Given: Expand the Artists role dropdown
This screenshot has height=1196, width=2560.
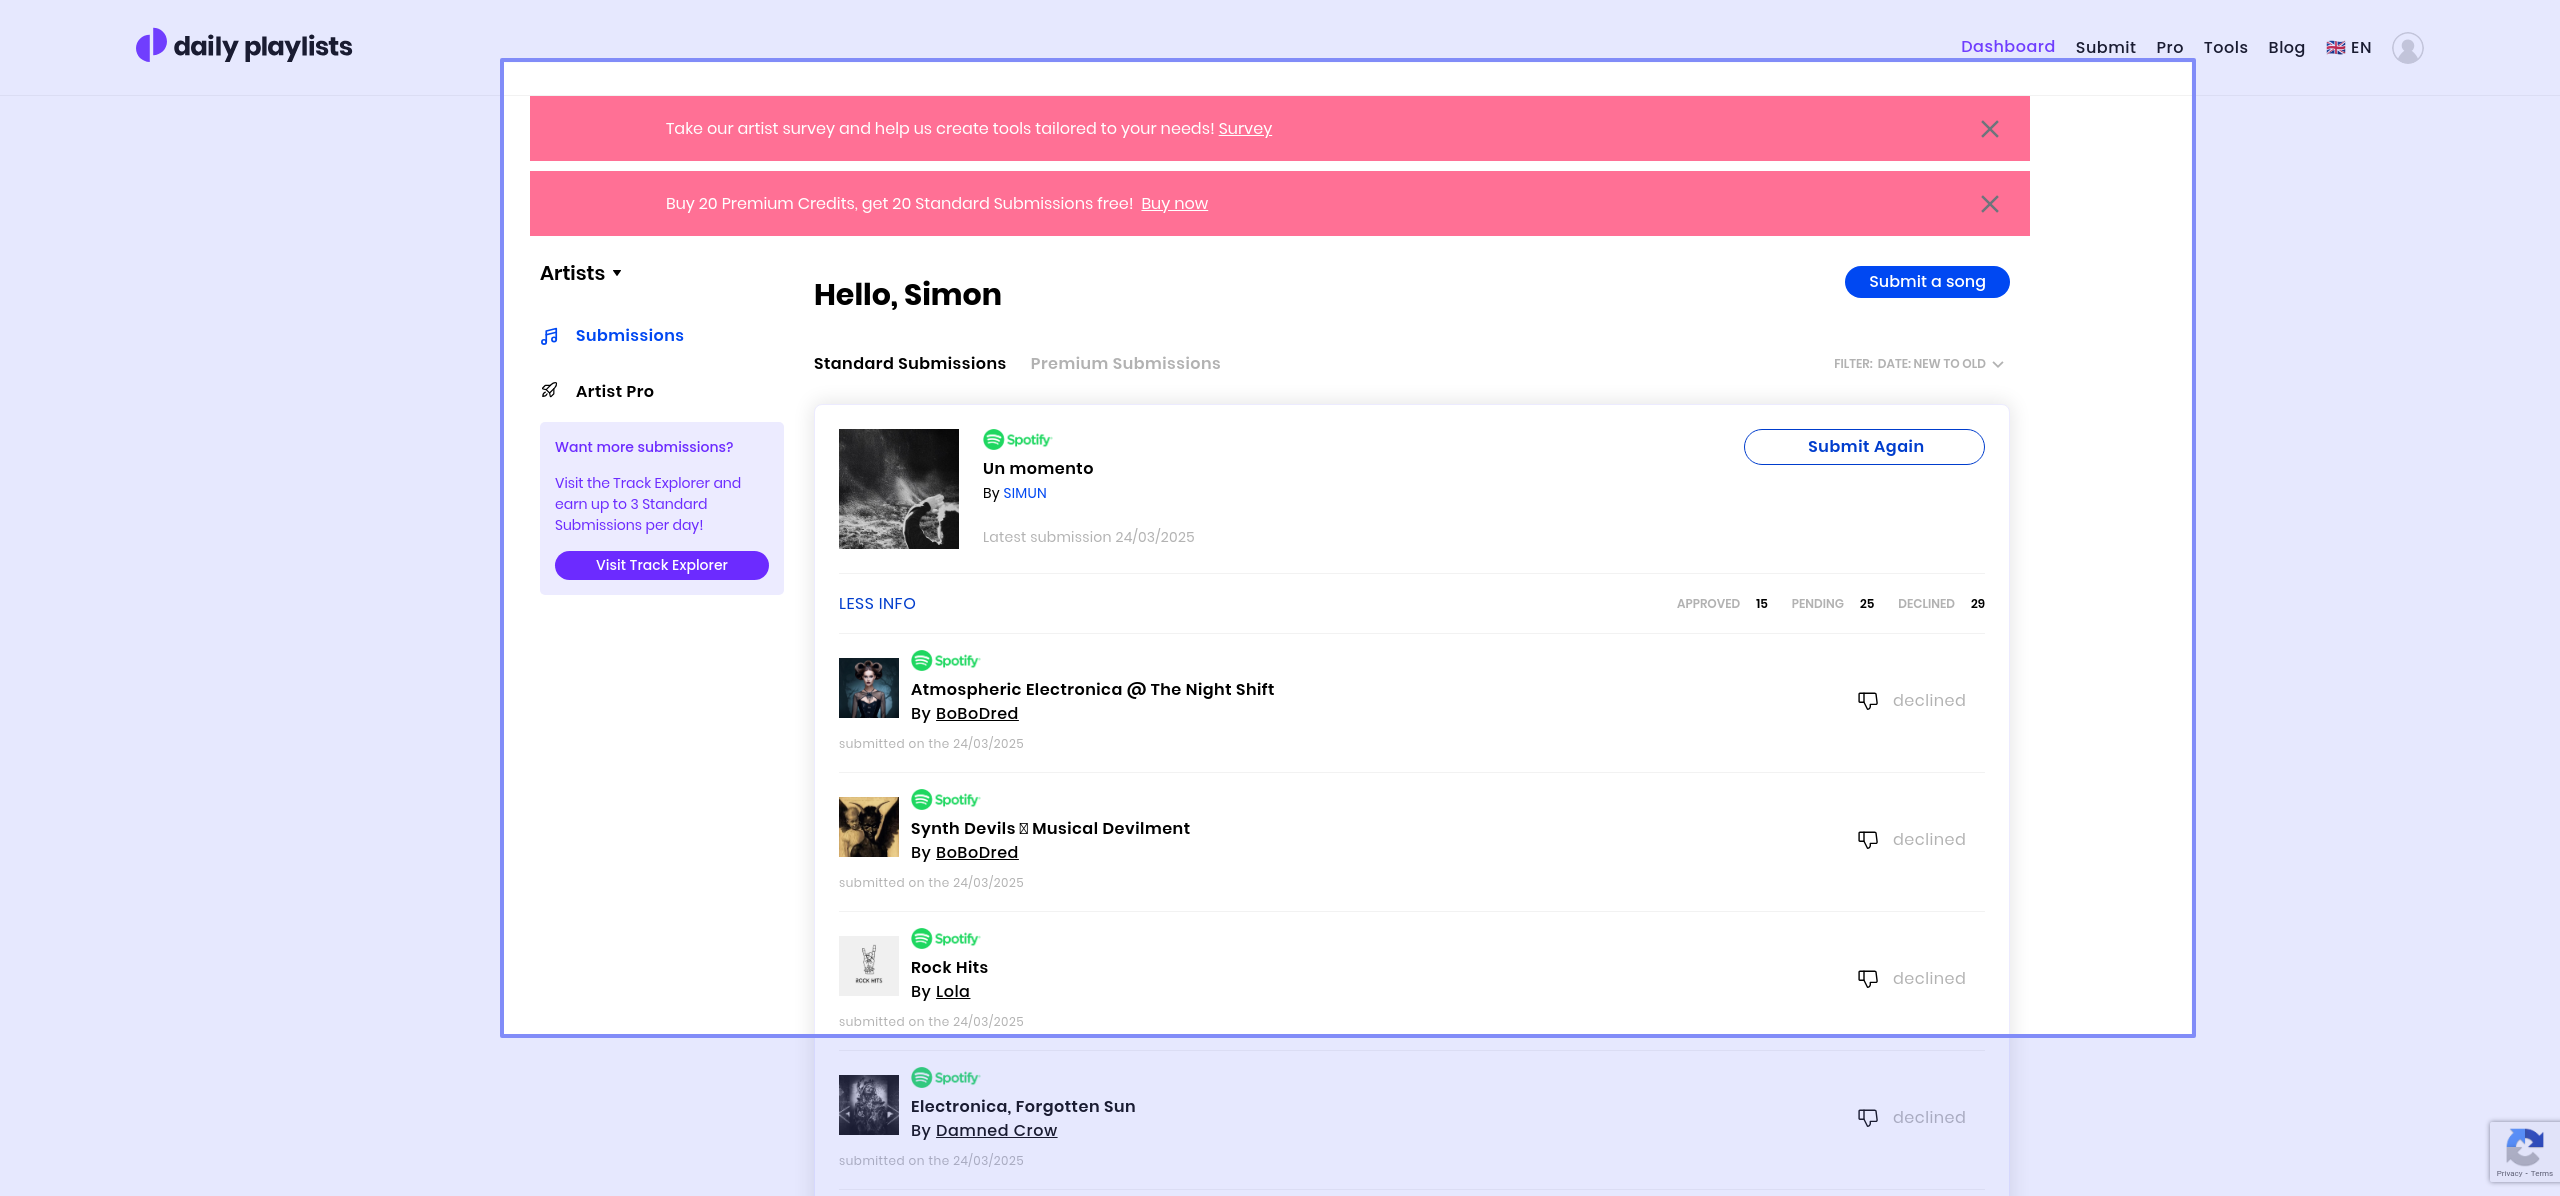Looking at the screenshot, I should pos(581,273).
